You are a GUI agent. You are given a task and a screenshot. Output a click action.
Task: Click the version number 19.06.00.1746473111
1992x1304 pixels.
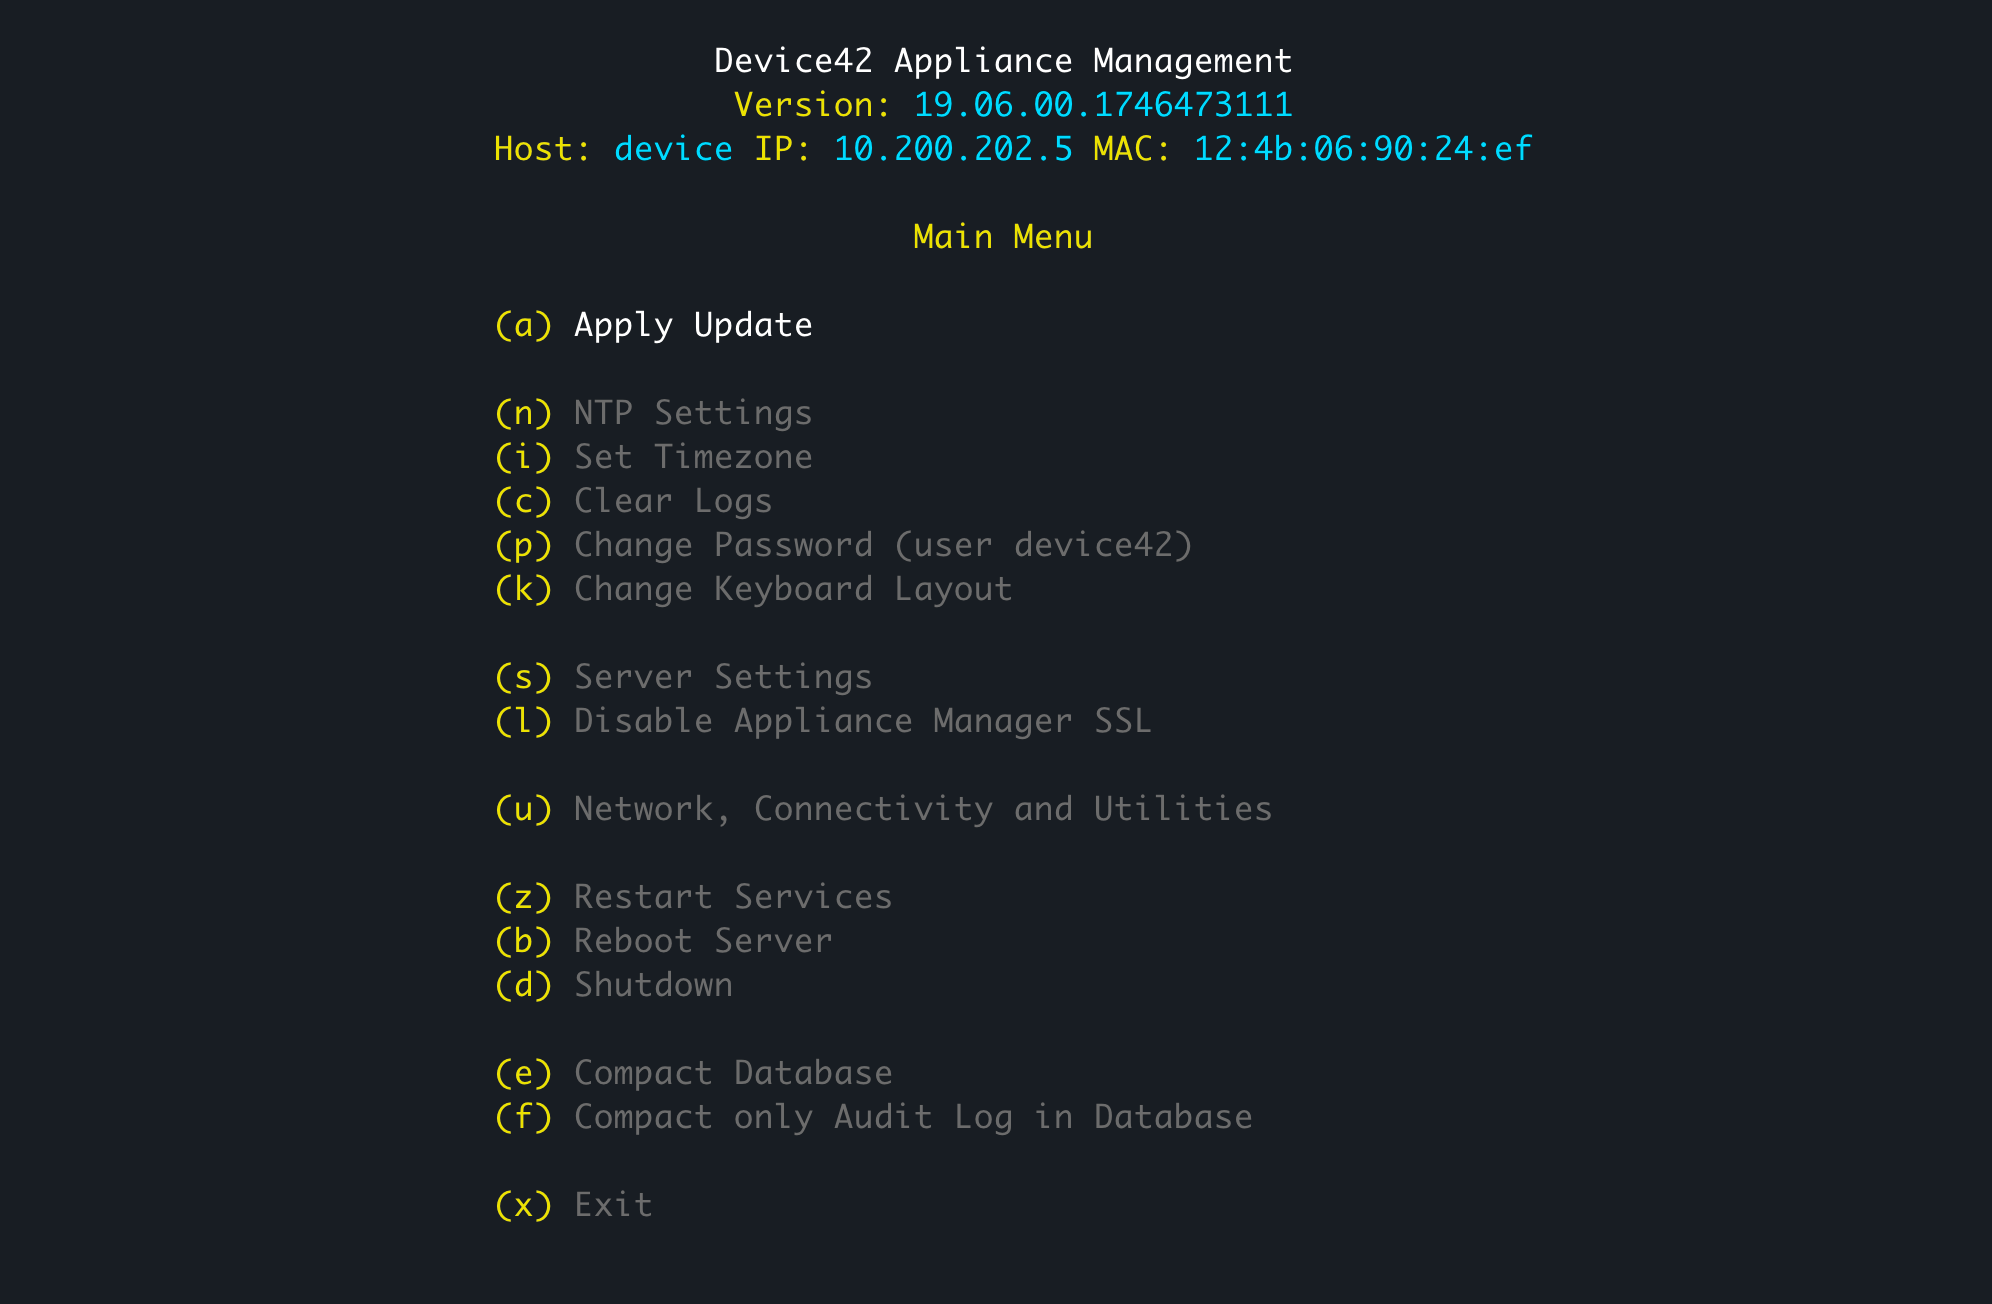tap(1102, 104)
